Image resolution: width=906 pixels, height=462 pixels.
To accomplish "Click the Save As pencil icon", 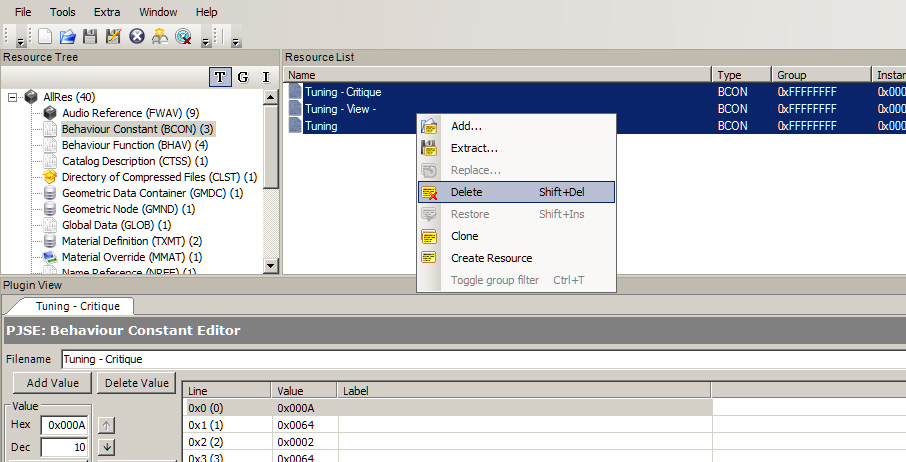I will point(113,37).
